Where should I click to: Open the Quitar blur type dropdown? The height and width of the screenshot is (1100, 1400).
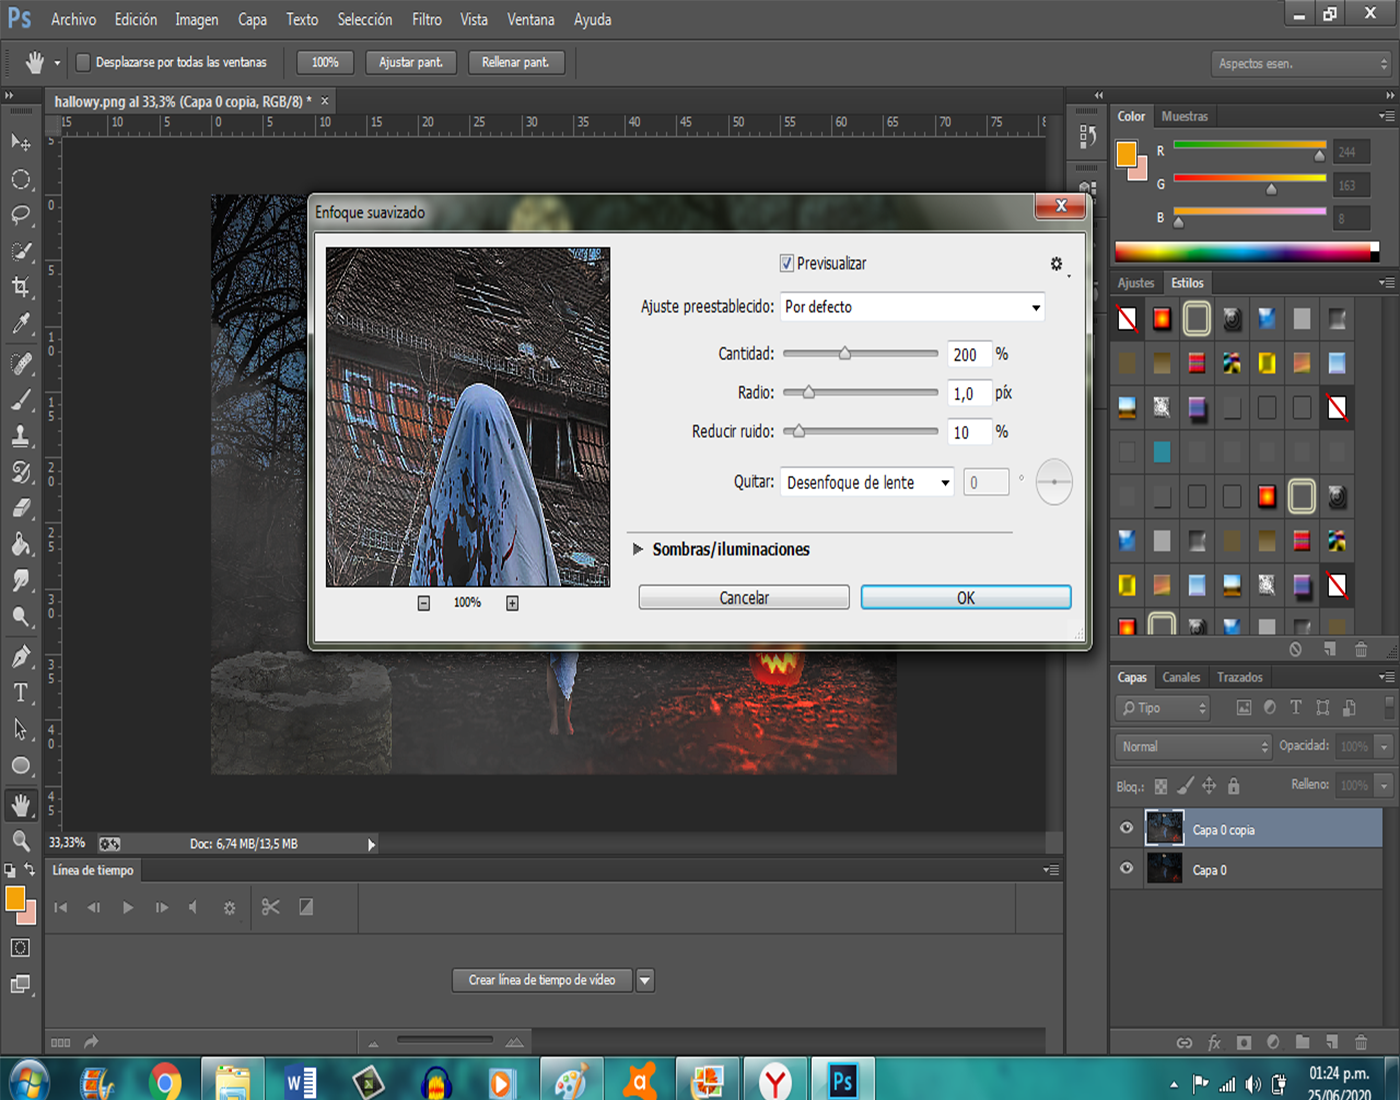pyautogui.click(x=867, y=482)
